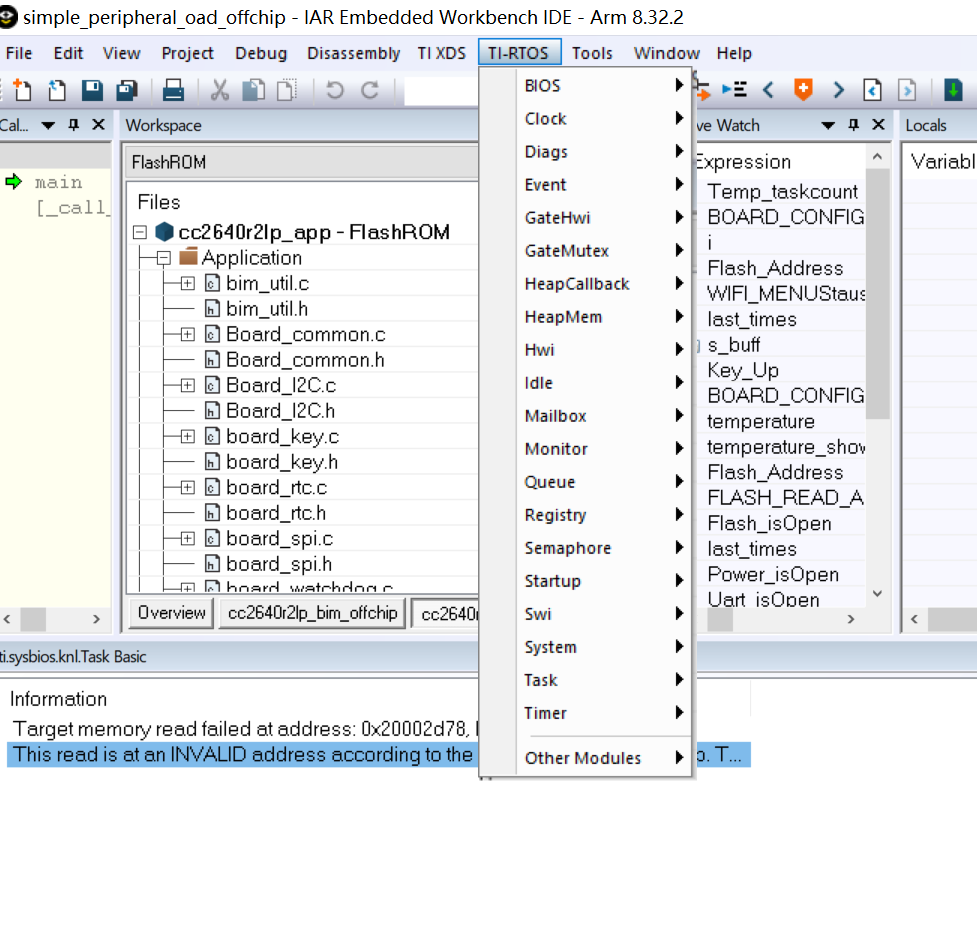977x944 pixels.
Task: Click the Print toolbar icon
Action: [173, 90]
